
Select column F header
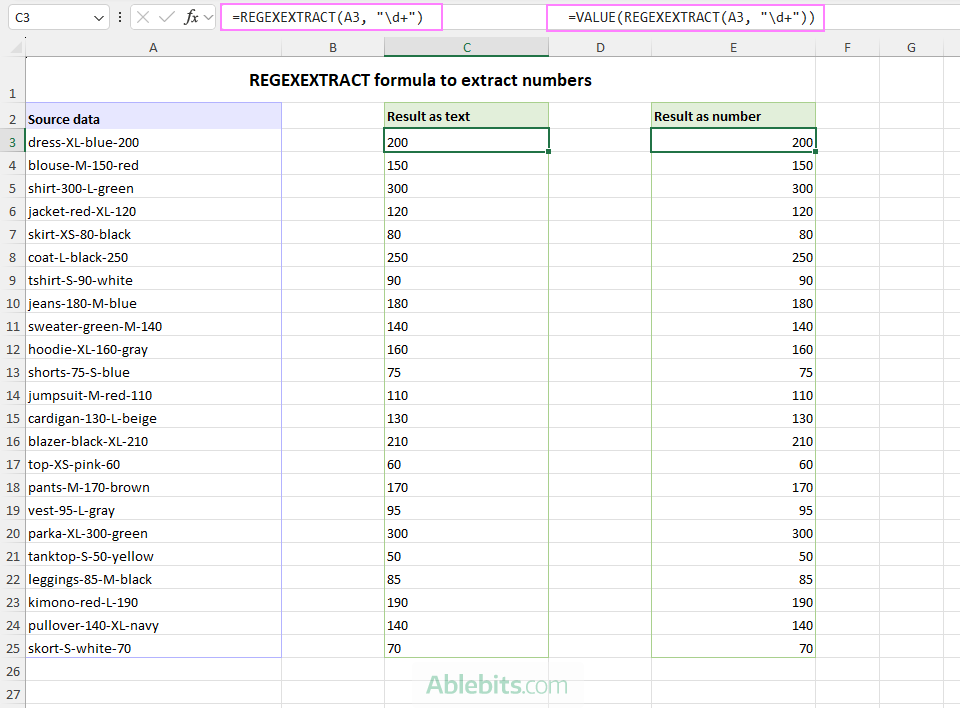(x=847, y=47)
